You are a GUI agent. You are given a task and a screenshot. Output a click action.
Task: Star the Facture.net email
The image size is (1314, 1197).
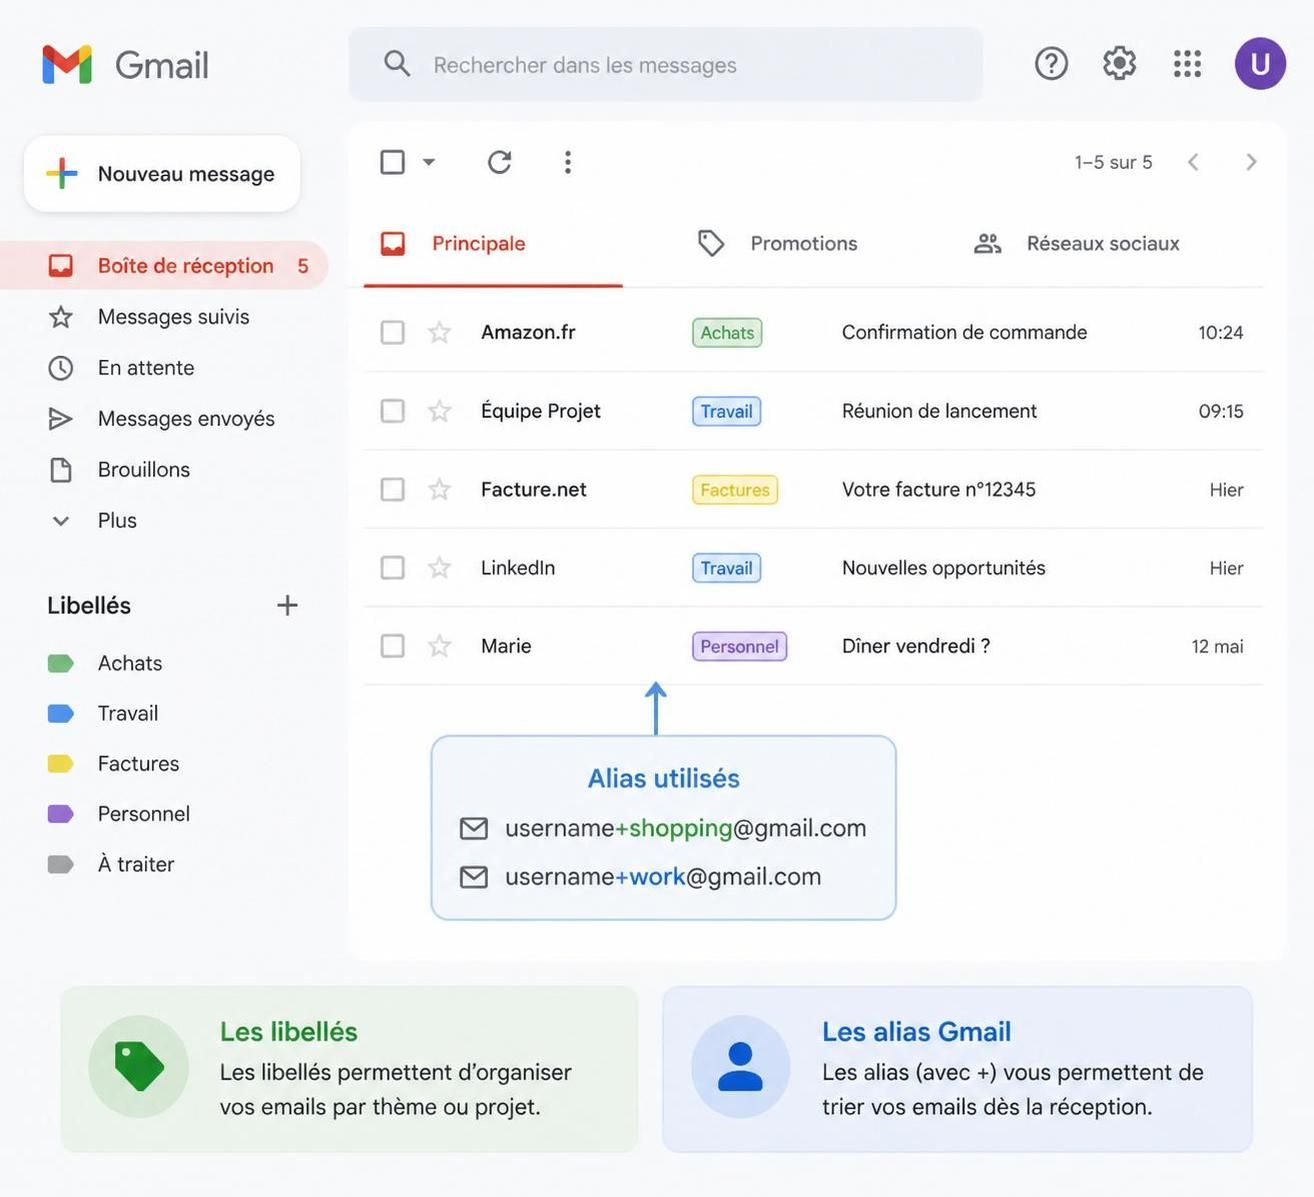point(439,489)
